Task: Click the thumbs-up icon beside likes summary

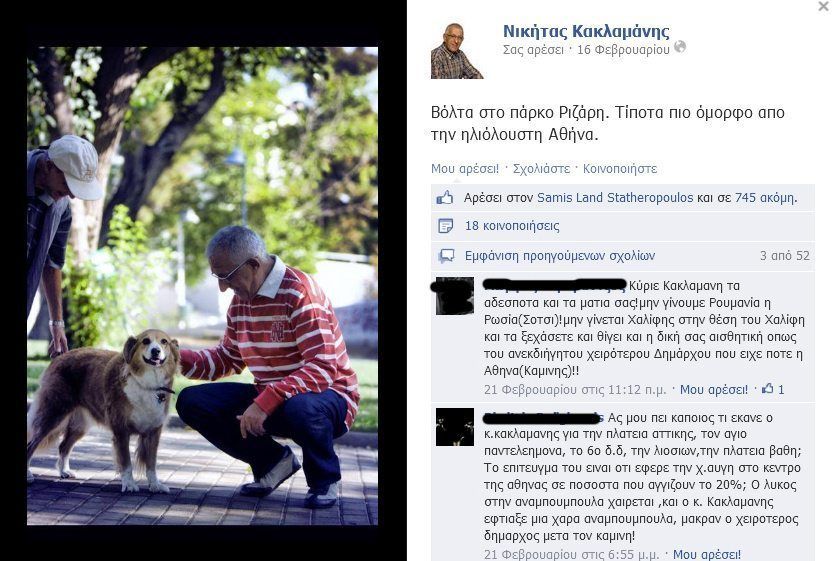Action: tap(445, 198)
